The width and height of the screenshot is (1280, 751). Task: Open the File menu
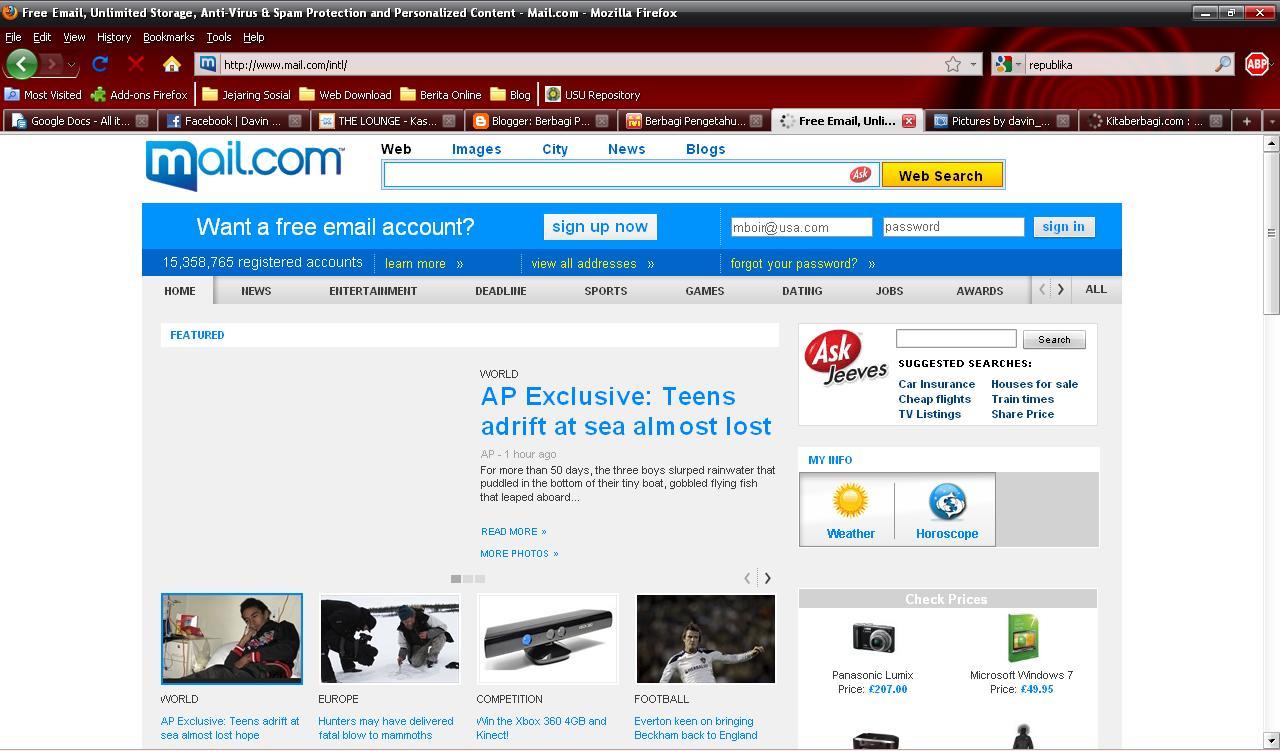13,37
